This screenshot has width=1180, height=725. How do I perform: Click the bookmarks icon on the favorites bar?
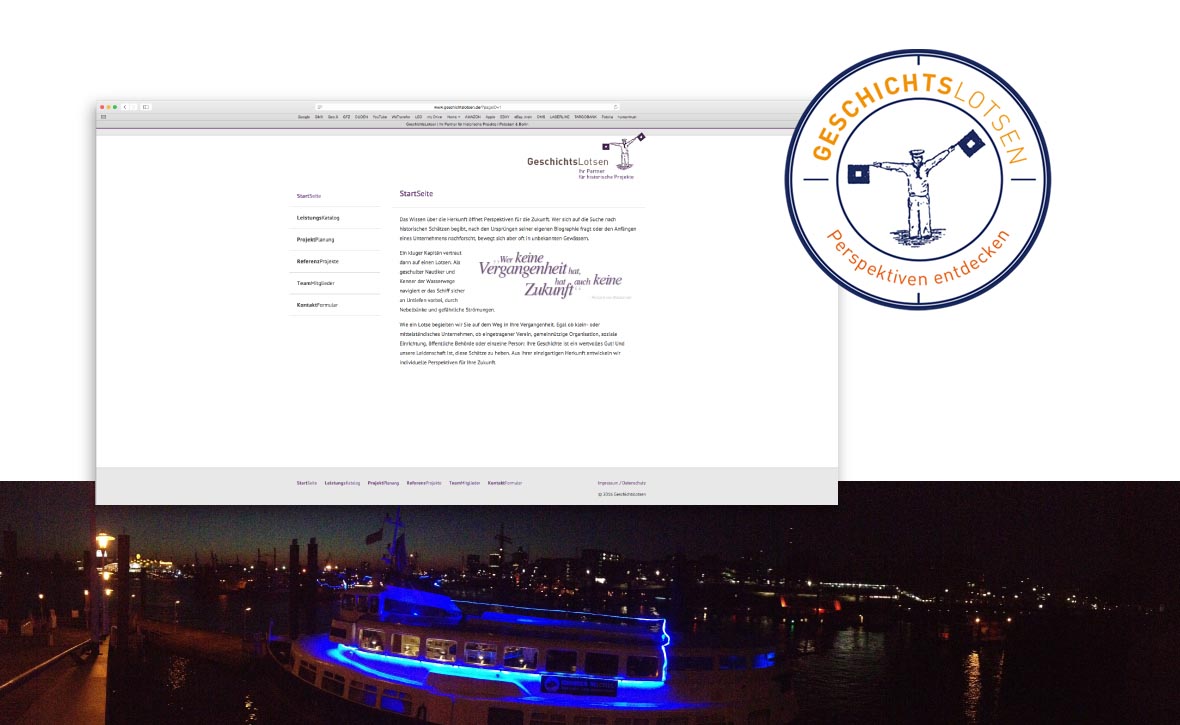tap(104, 117)
